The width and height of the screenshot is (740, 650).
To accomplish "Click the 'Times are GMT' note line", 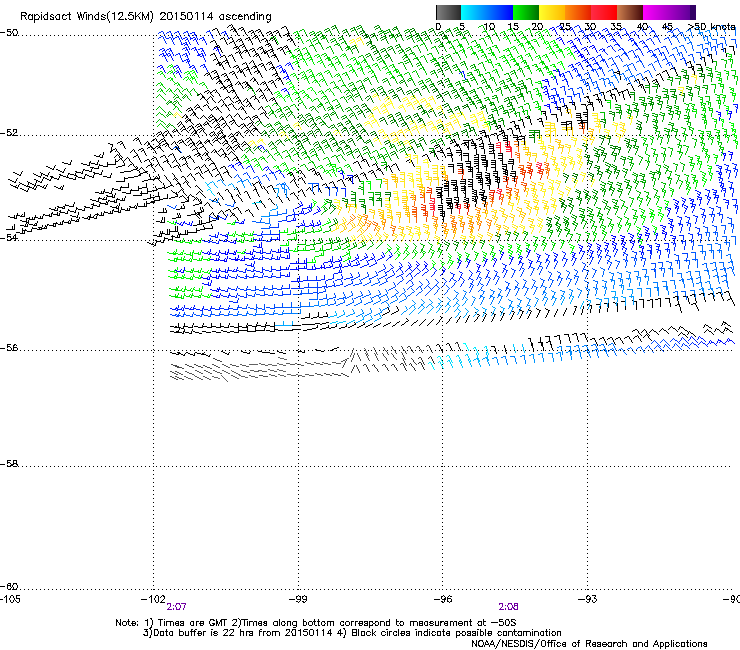I will click(316, 623).
